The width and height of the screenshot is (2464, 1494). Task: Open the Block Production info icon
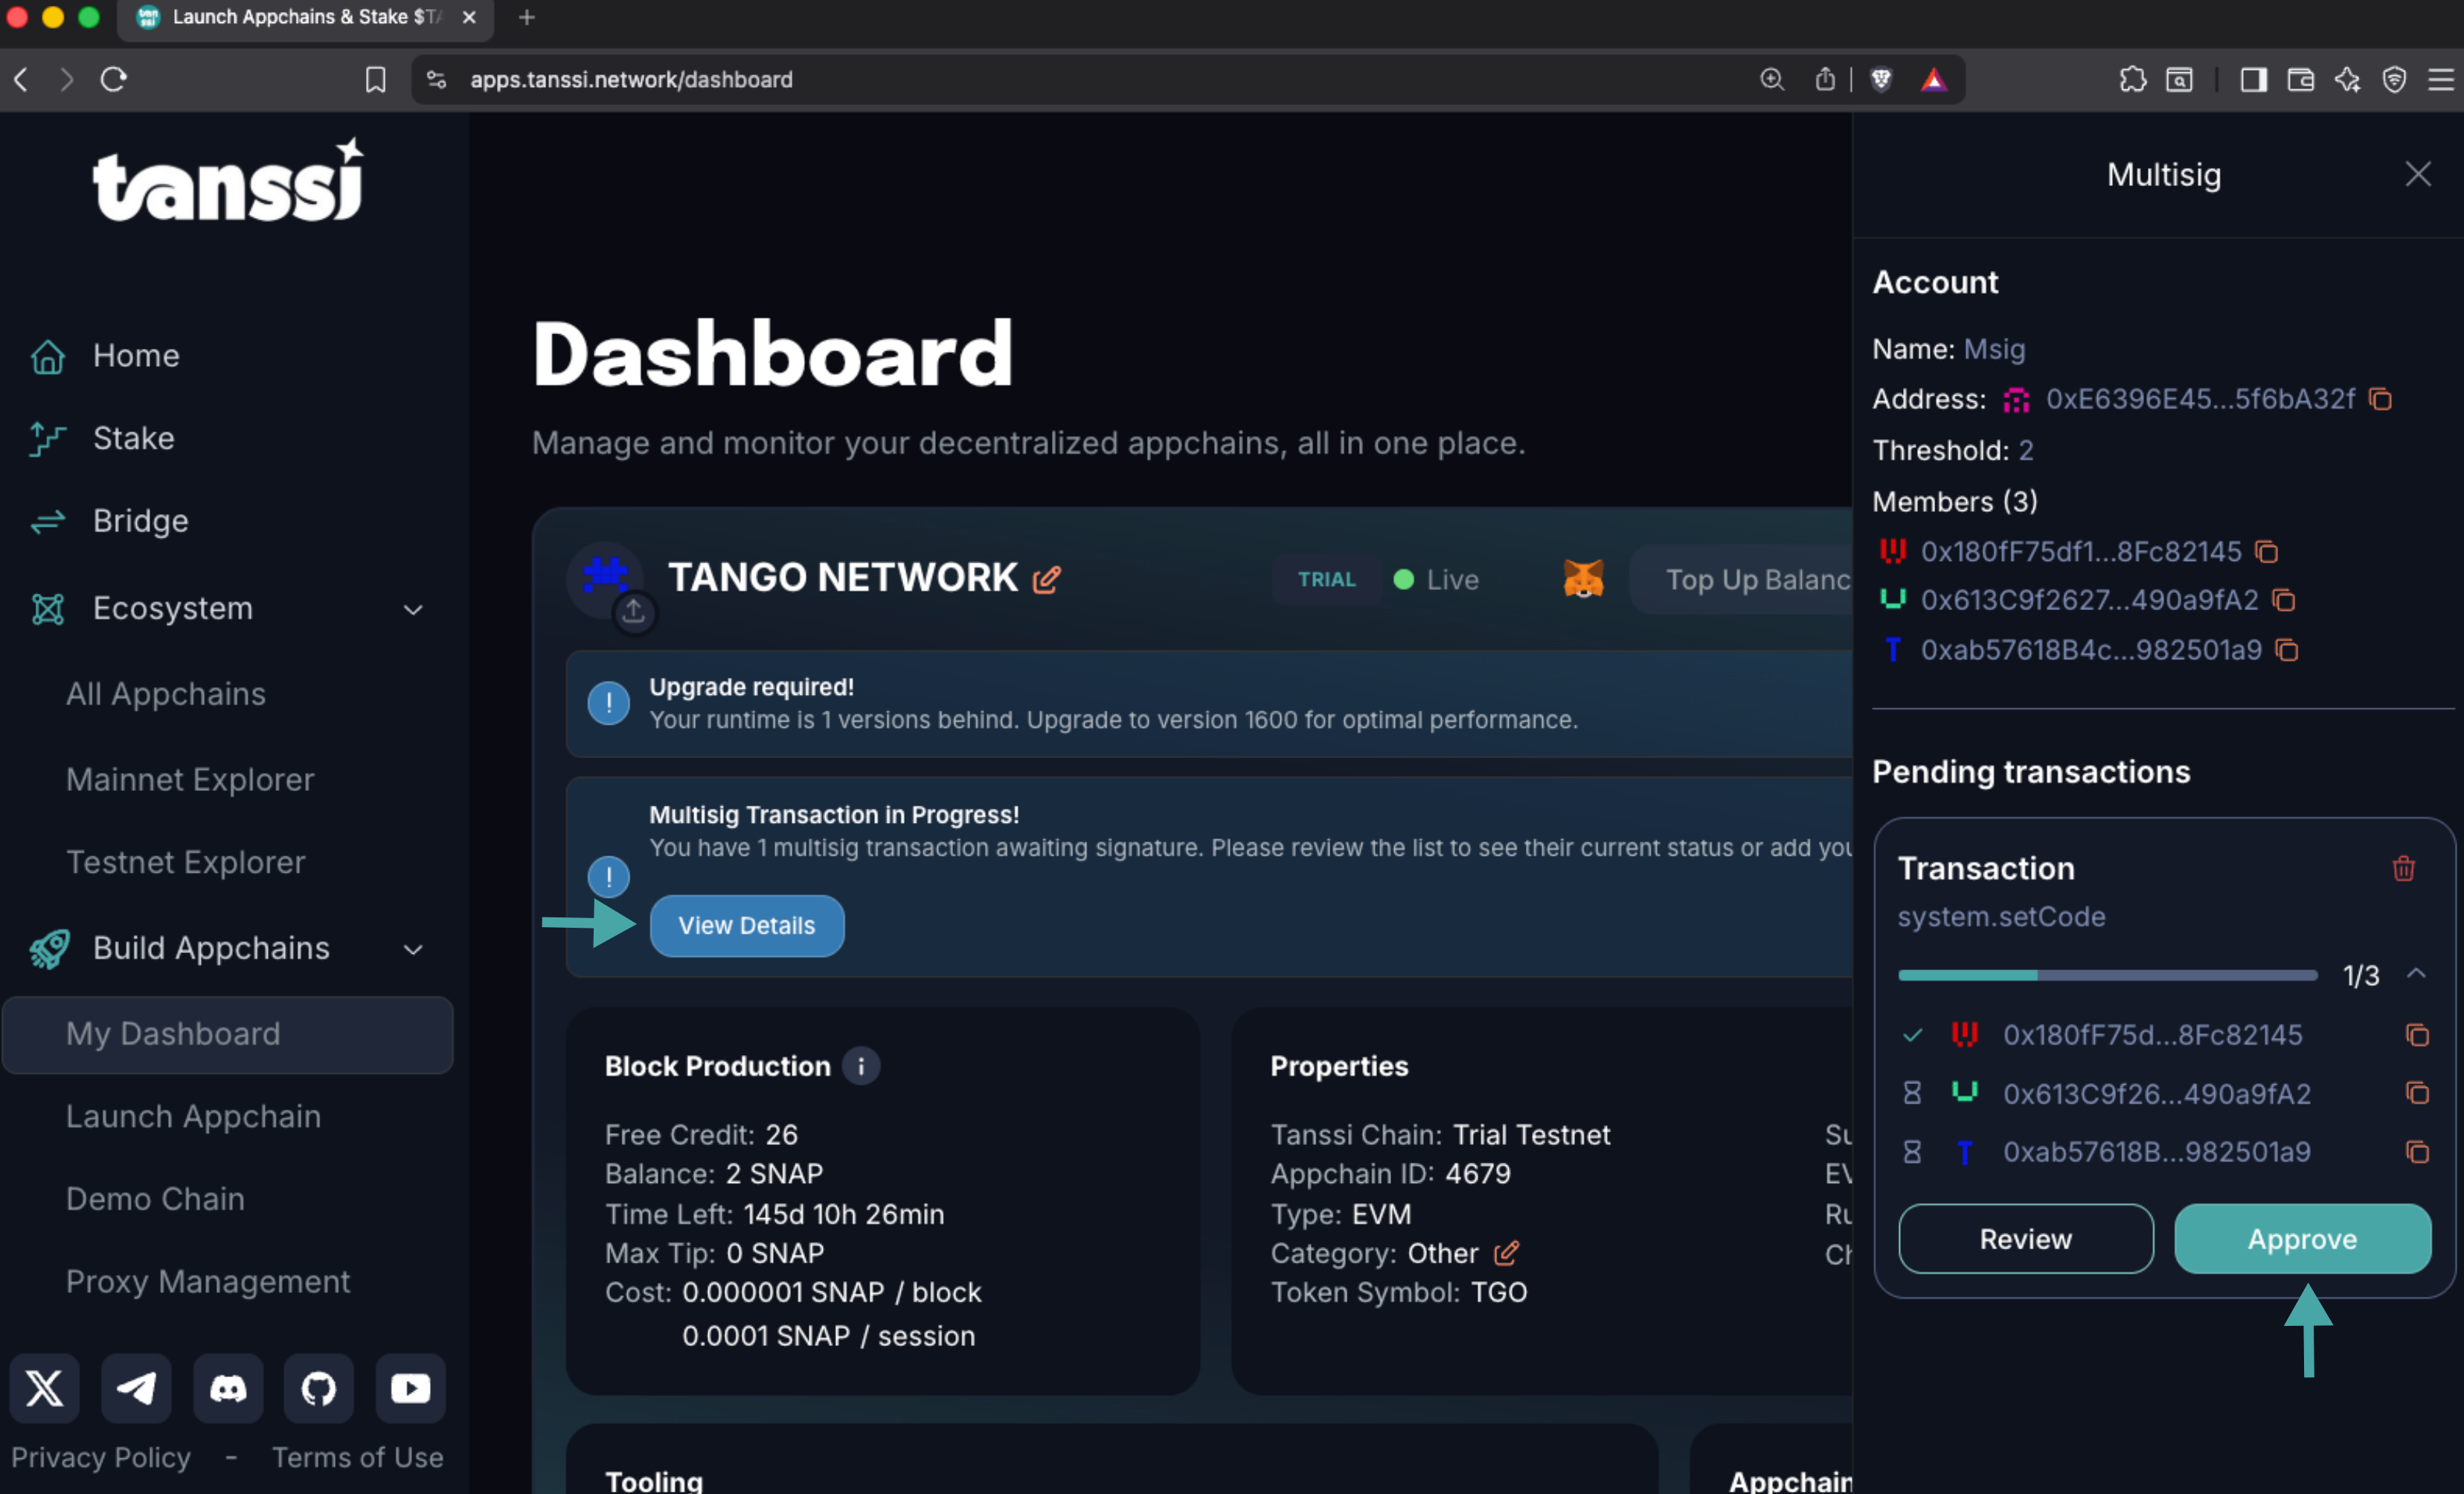tap(860, 1066)
